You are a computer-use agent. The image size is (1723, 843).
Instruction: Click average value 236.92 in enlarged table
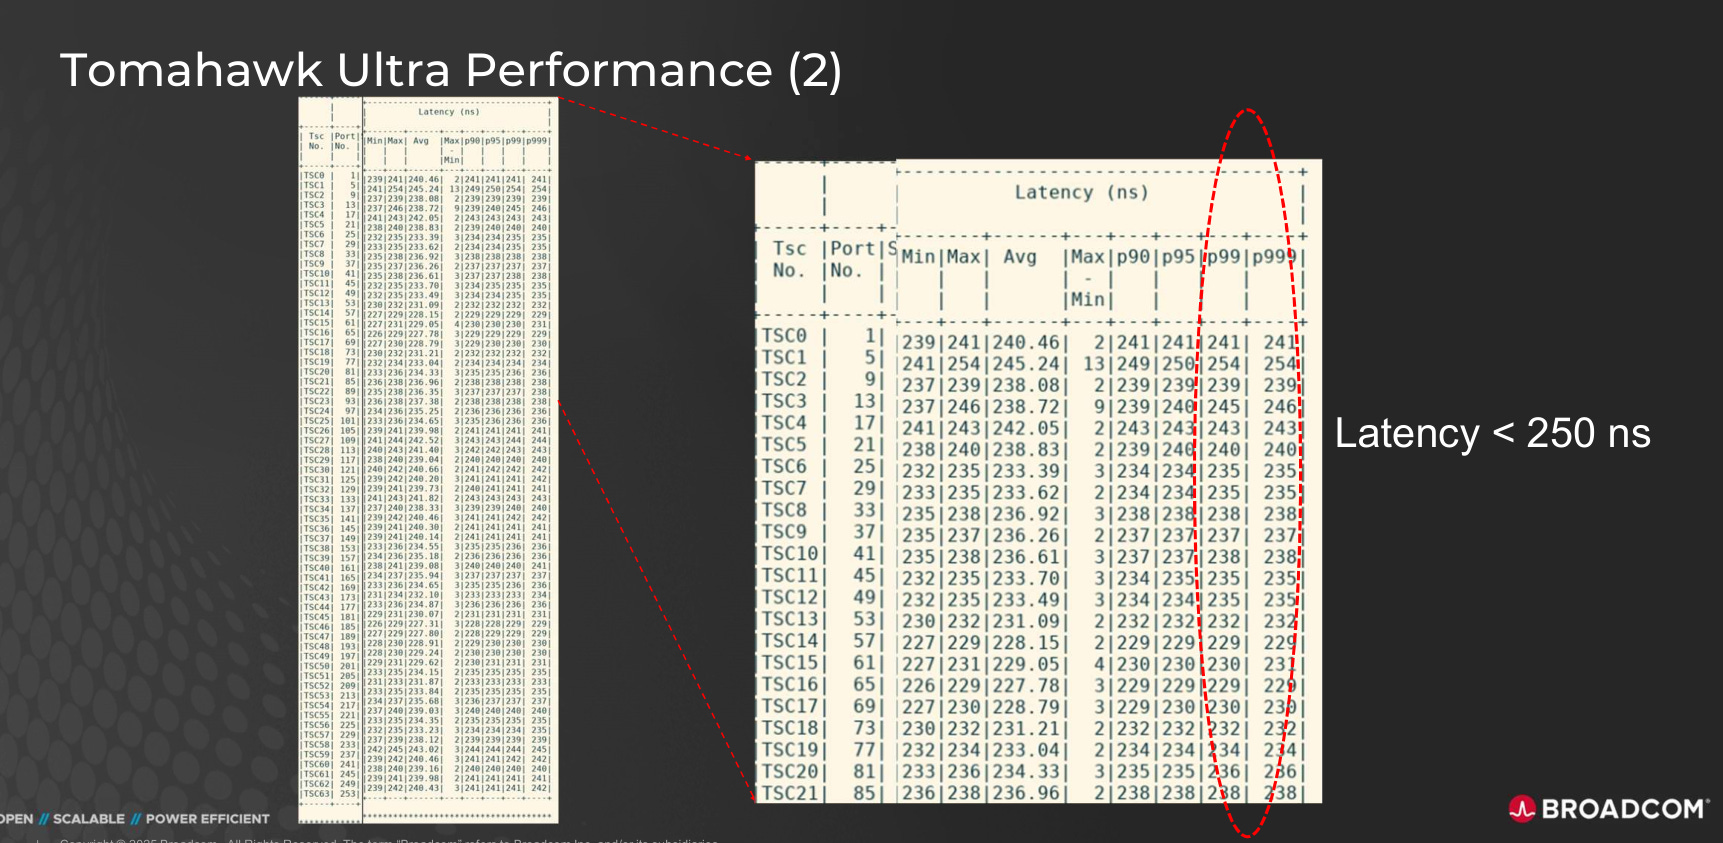pos(1026,514)
